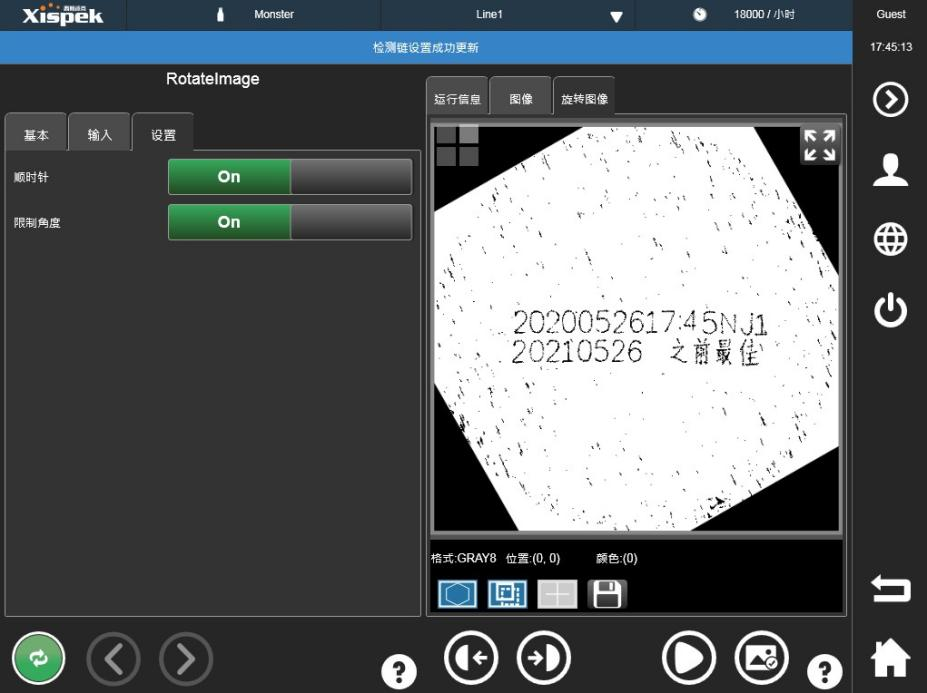Select the 设置 tab

163,134
